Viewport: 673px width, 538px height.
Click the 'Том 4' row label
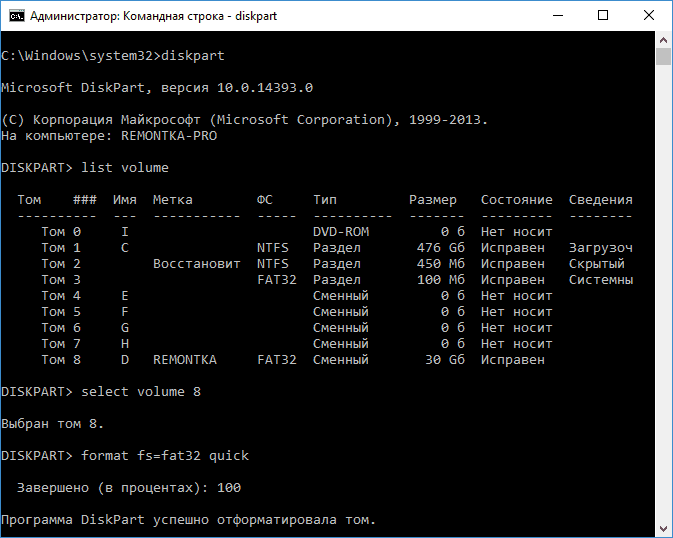pos(61,296)
